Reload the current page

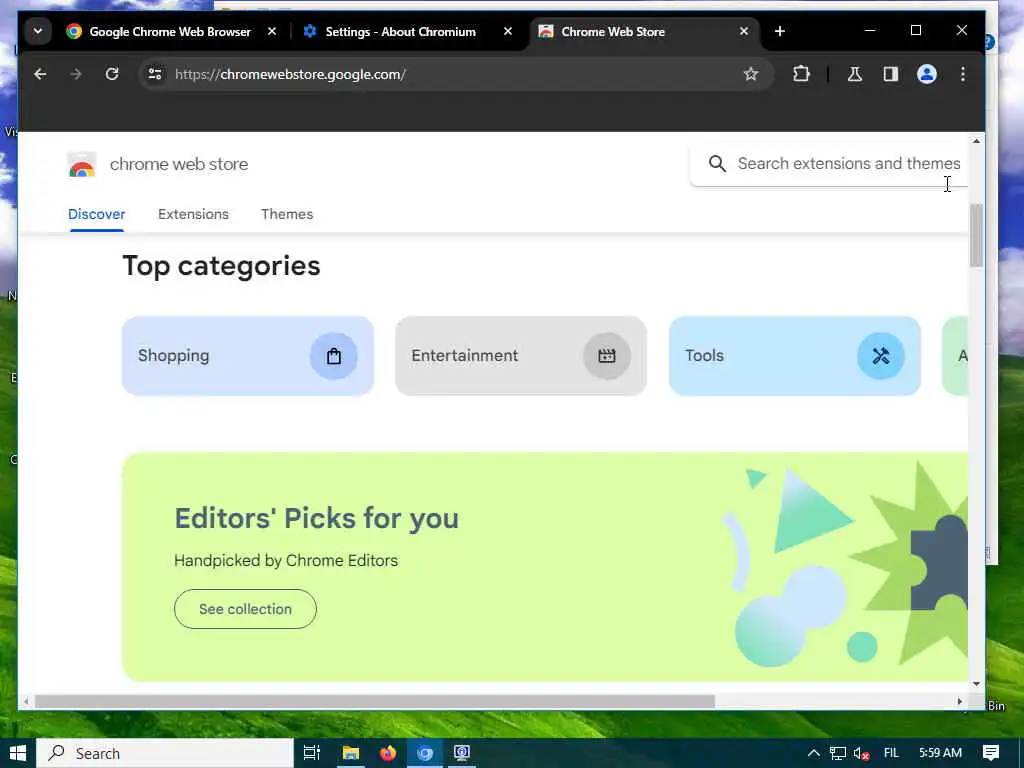(x=112, y=74)
